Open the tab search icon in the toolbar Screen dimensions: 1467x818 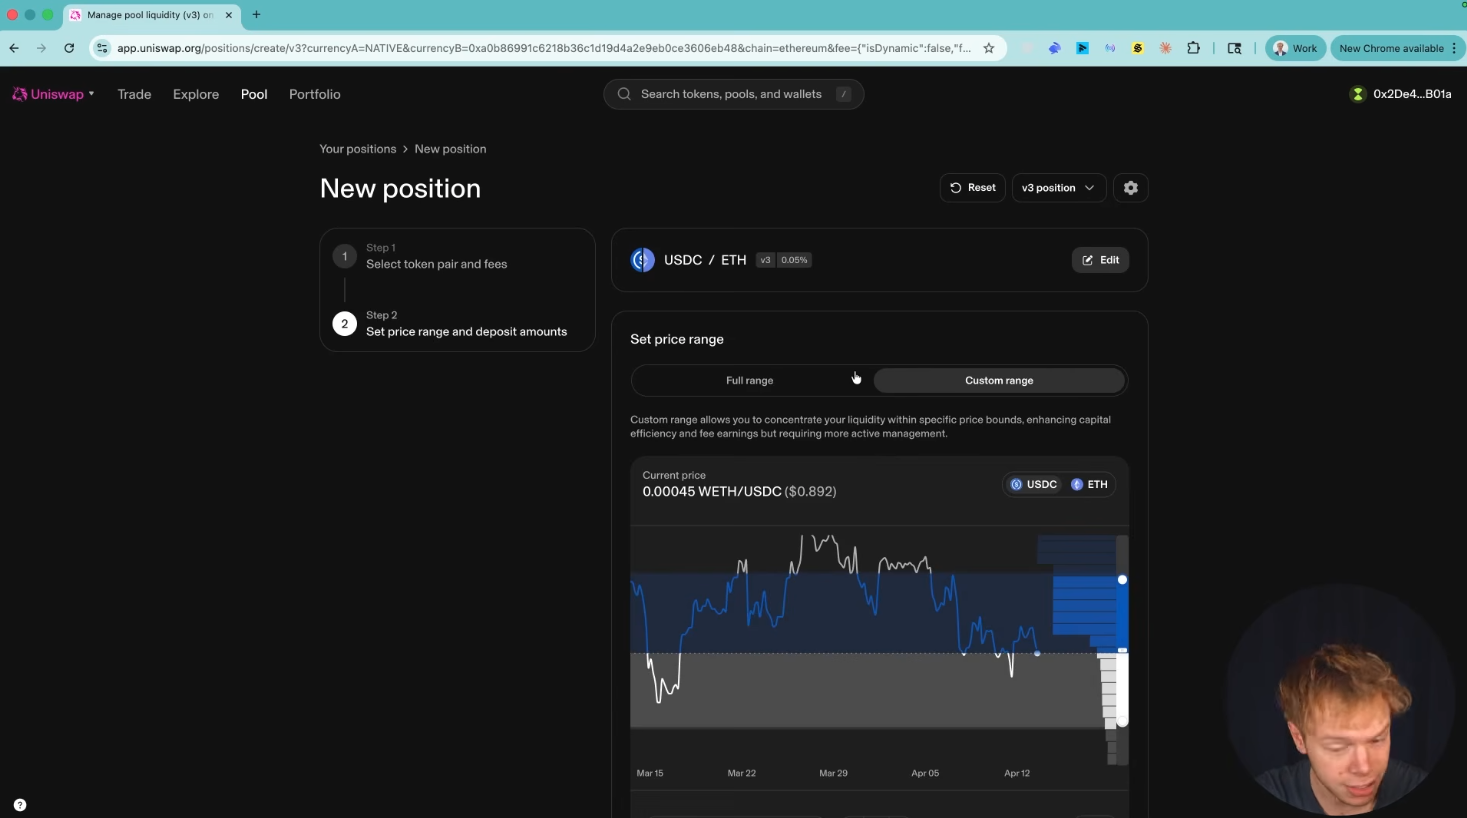(x=1234, y=48)
